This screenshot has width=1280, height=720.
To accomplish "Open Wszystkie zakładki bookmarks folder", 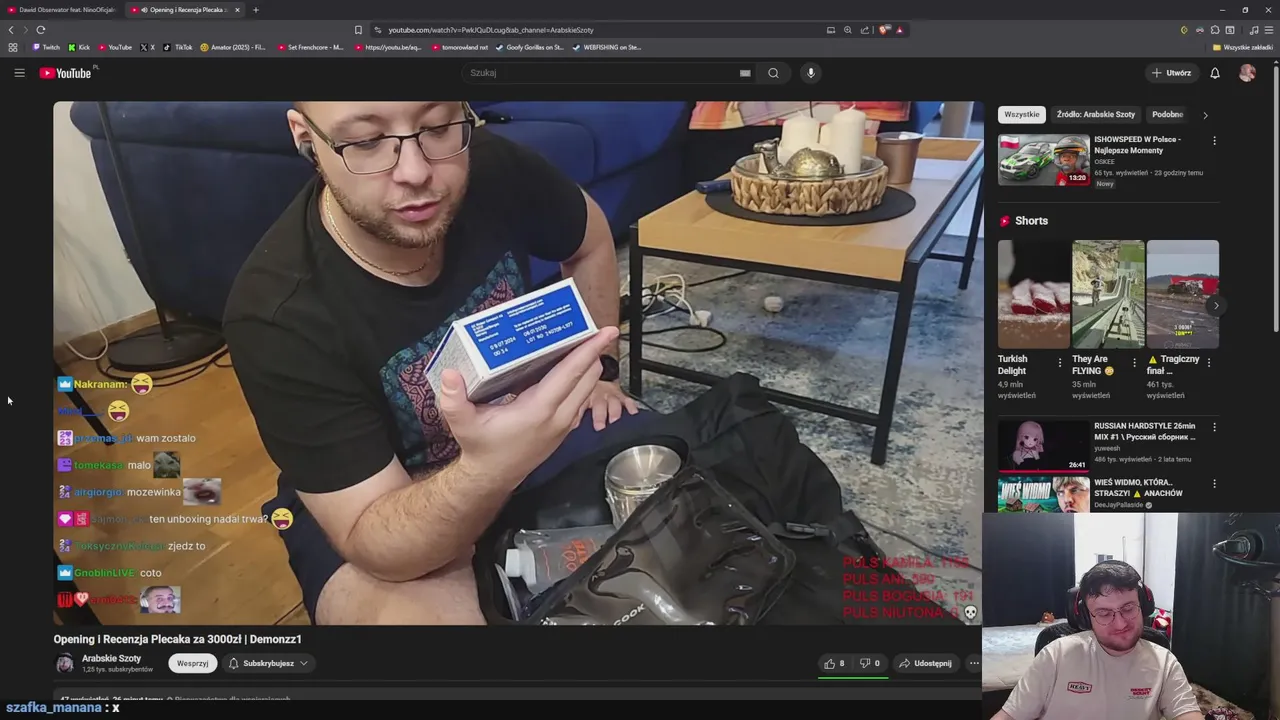I will 1243,47.
